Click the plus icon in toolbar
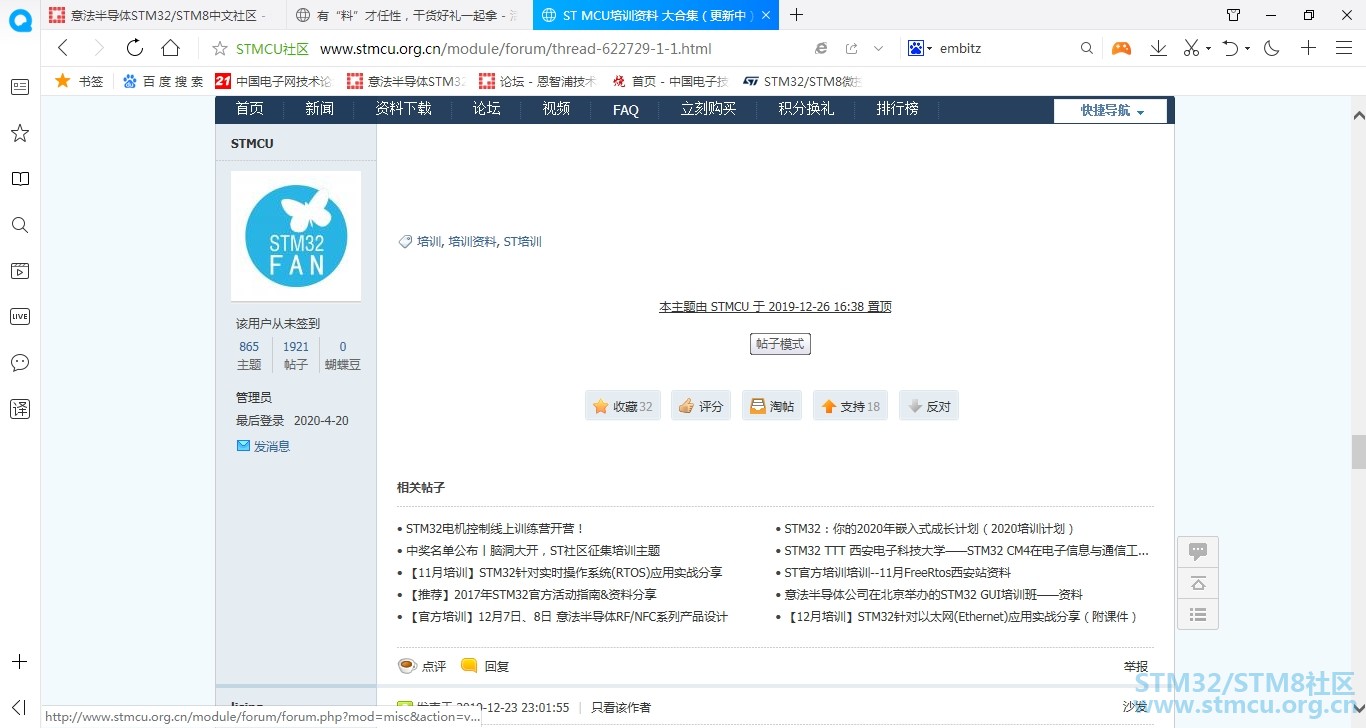The width and height of the screenshot is (1366, 728). (x=1308, y=48)
